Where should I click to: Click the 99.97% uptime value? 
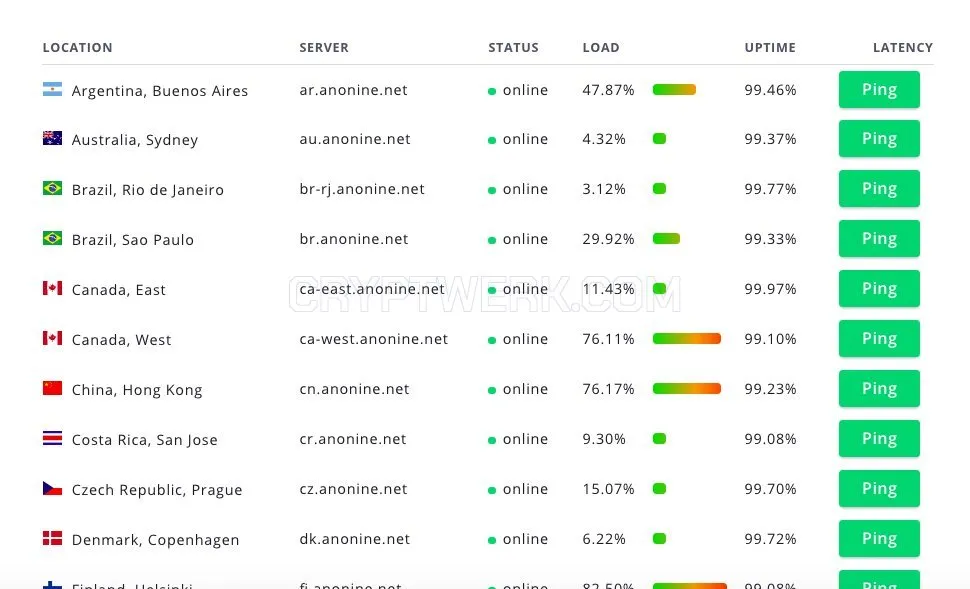point(770,289)
